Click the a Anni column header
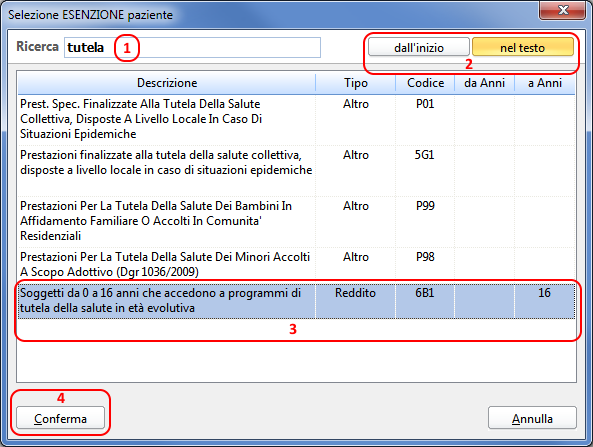The image size is (593, 447). coord(545,83)
